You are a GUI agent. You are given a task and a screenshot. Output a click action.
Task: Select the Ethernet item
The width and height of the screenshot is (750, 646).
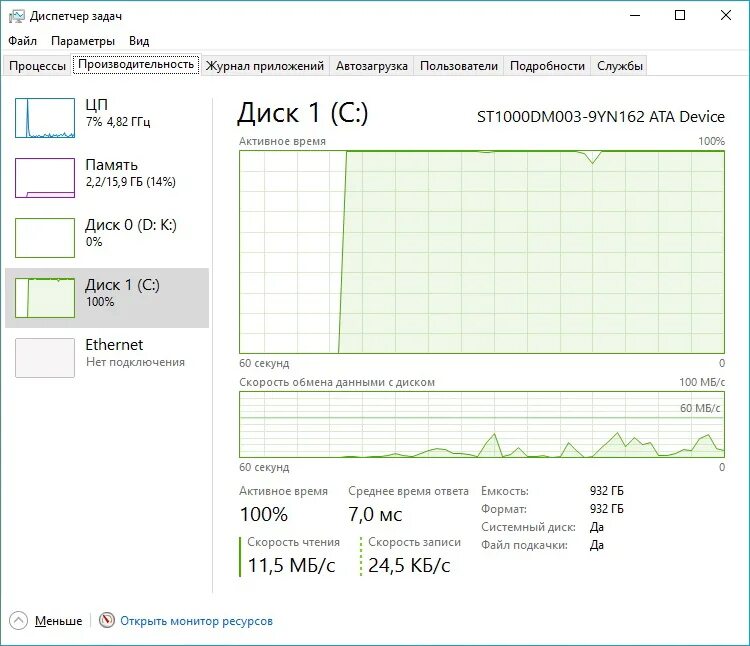(107, 358)
